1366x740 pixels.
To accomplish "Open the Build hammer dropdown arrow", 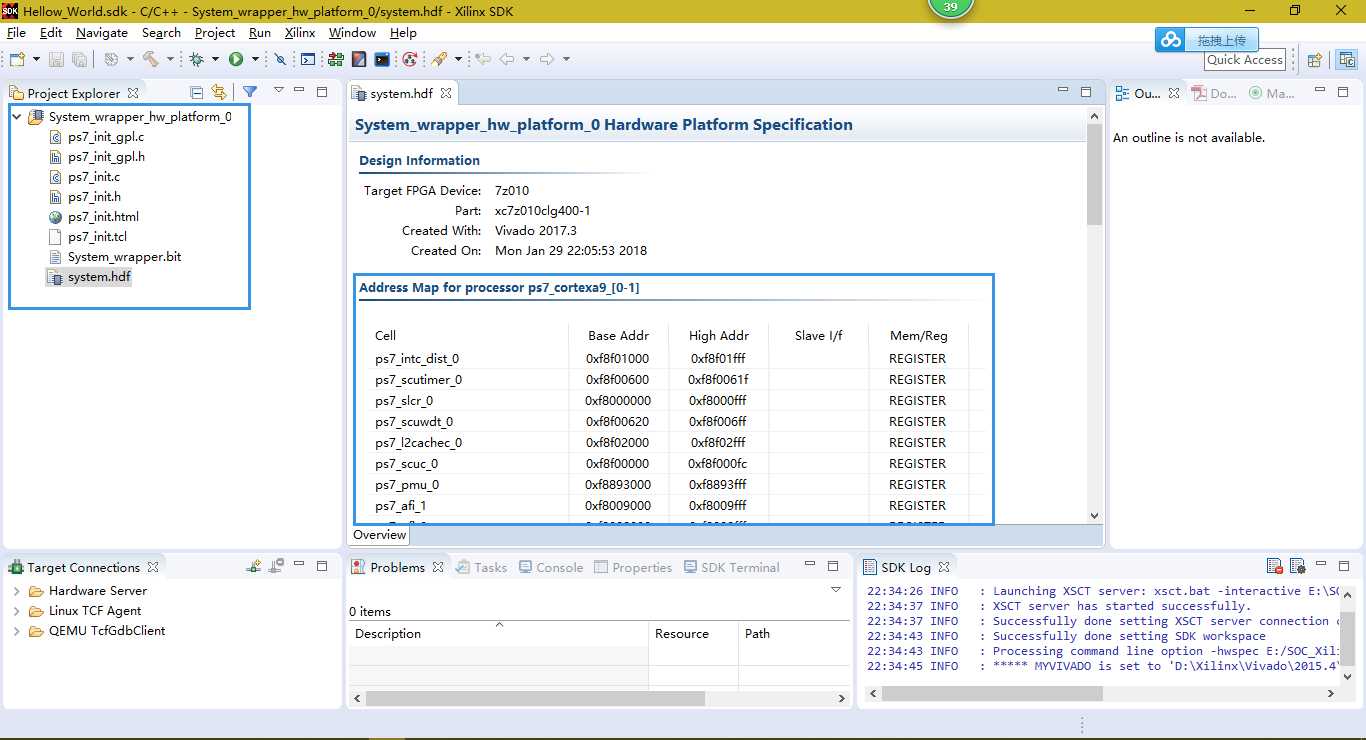I will coord(170,59).
